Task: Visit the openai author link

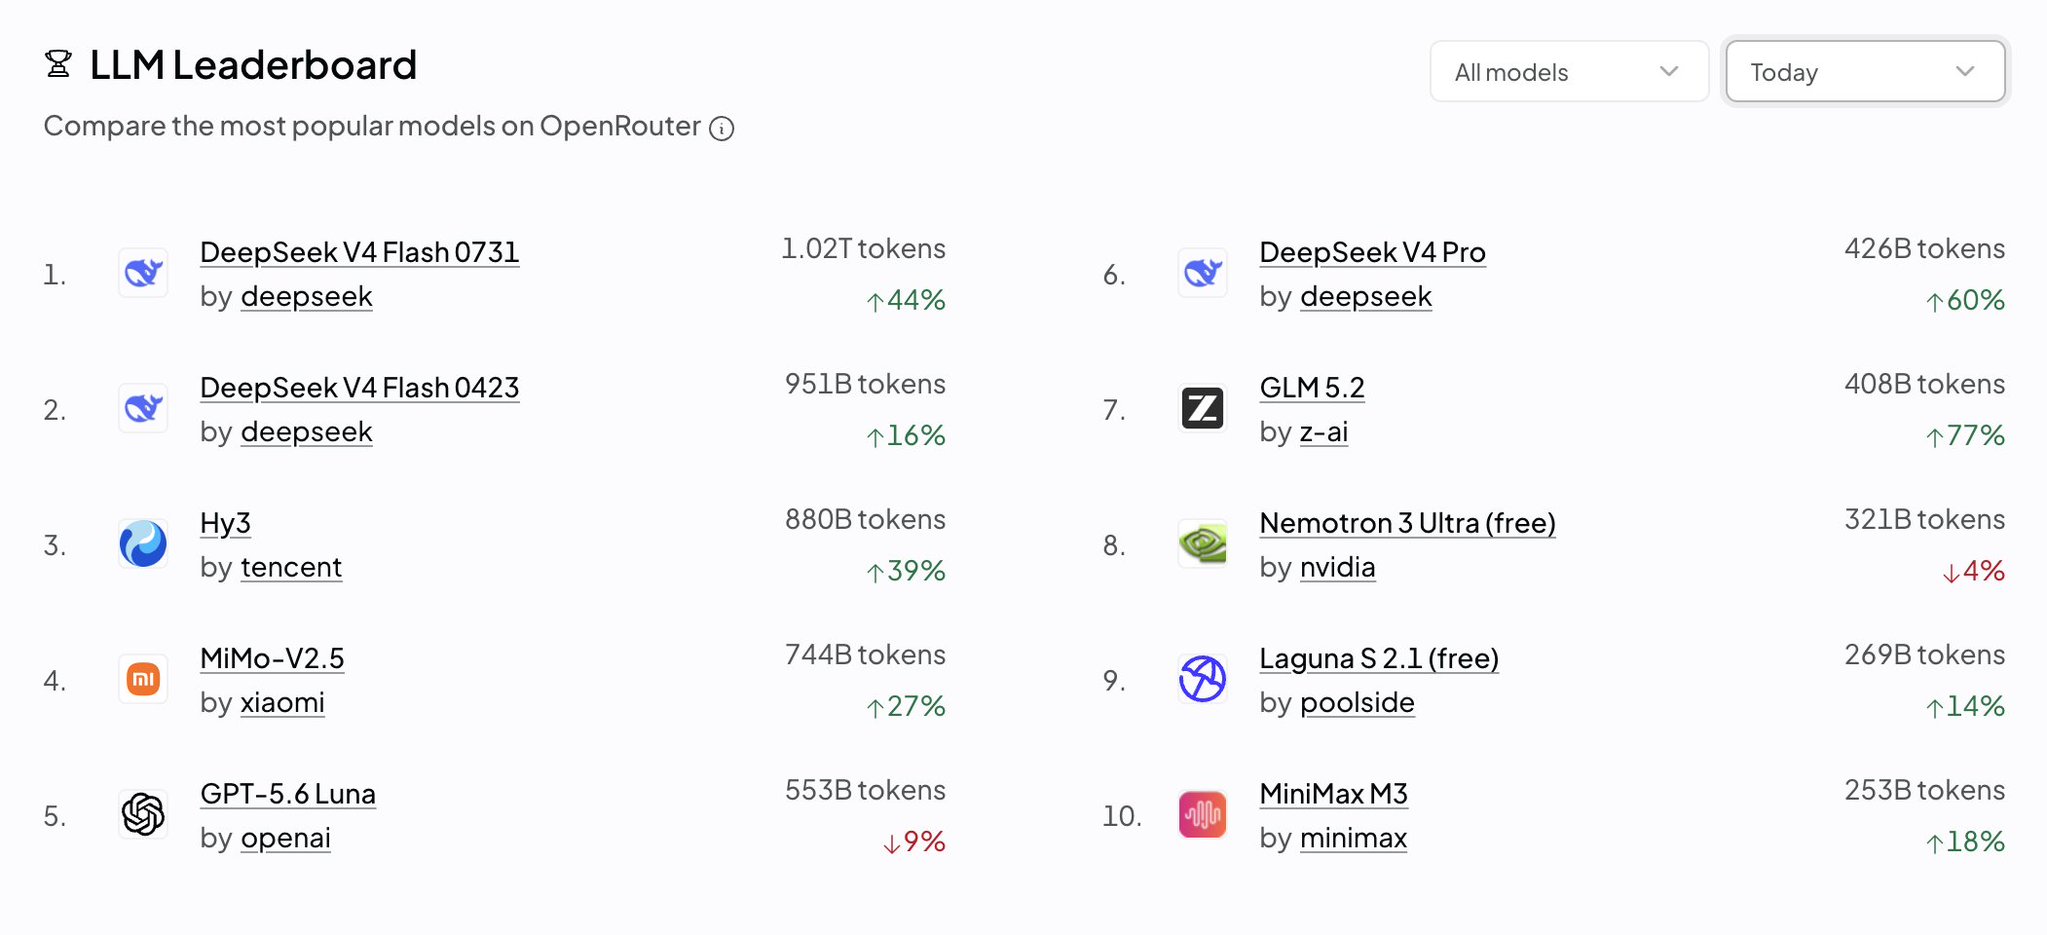Action: click(286, 838)
